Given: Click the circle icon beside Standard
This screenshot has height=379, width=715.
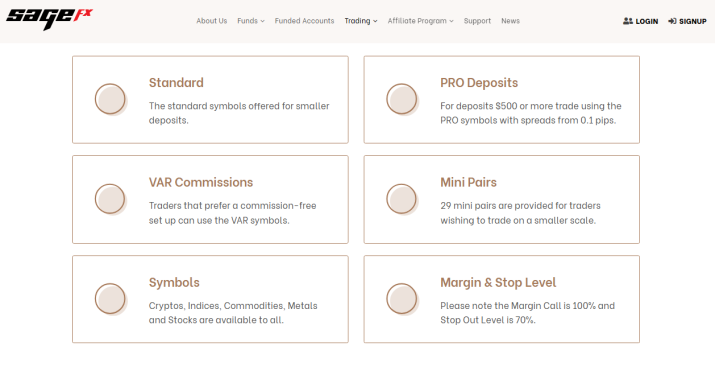Looking at the screenshot, I should coord(110,99).
